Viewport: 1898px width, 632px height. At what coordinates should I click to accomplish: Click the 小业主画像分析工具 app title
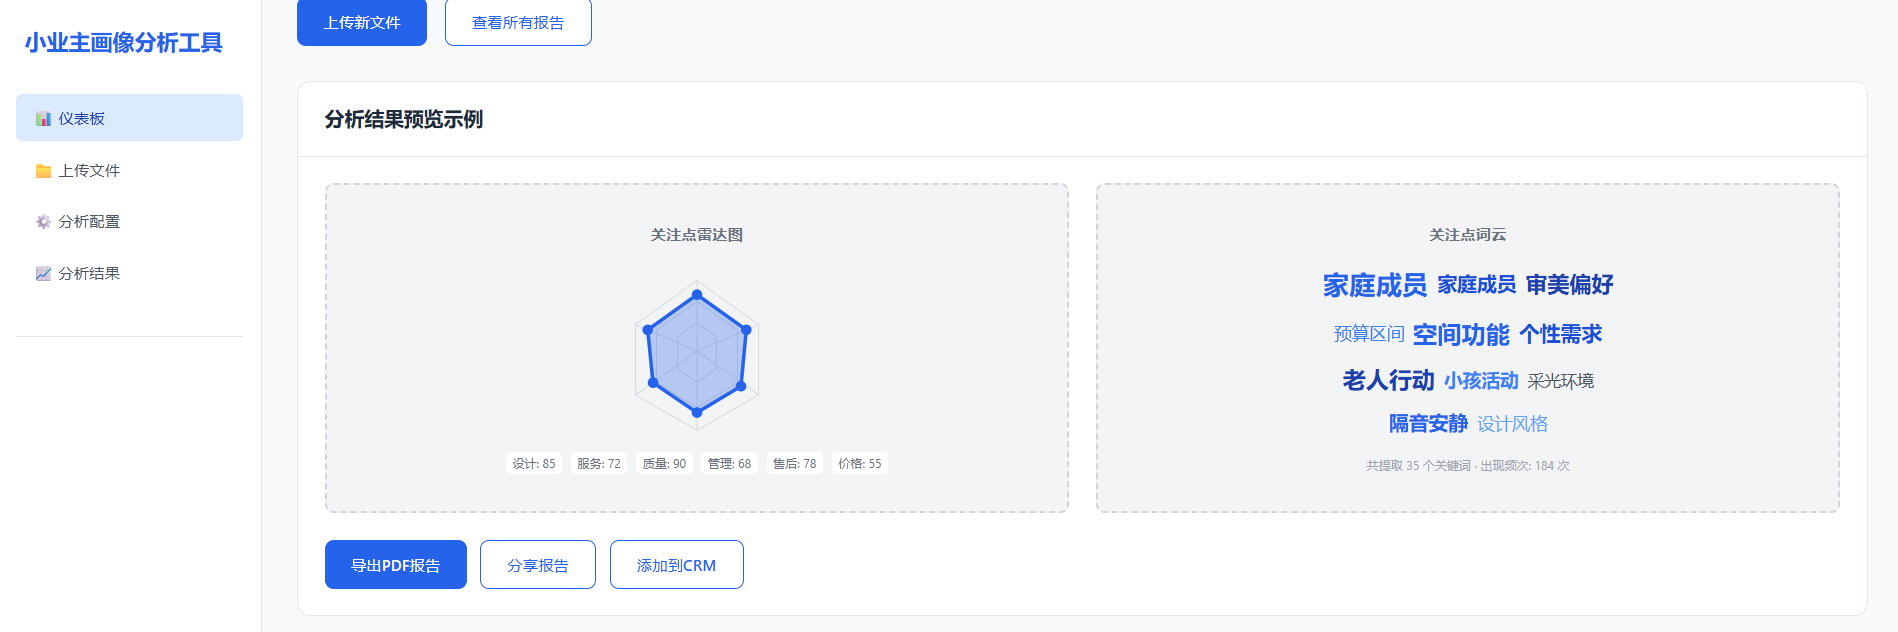click(124, 42)
